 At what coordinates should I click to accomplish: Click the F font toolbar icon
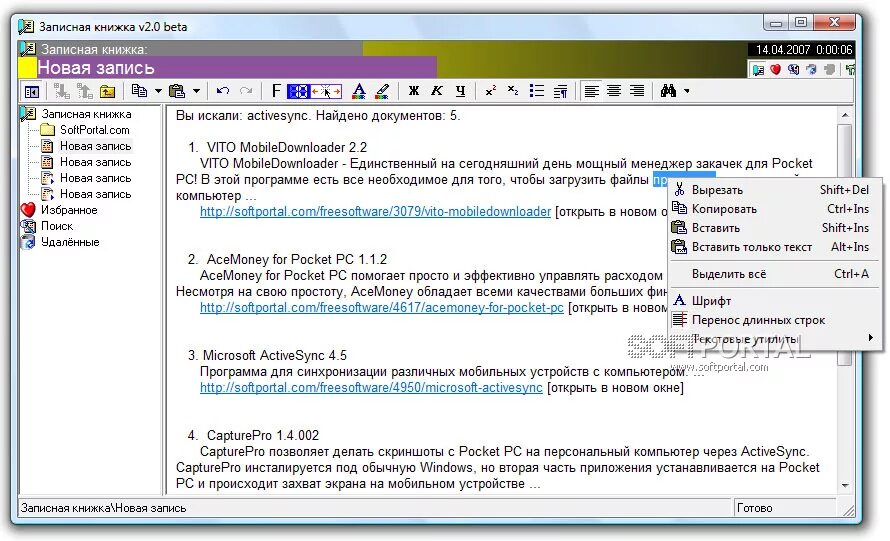coord(276,91)
